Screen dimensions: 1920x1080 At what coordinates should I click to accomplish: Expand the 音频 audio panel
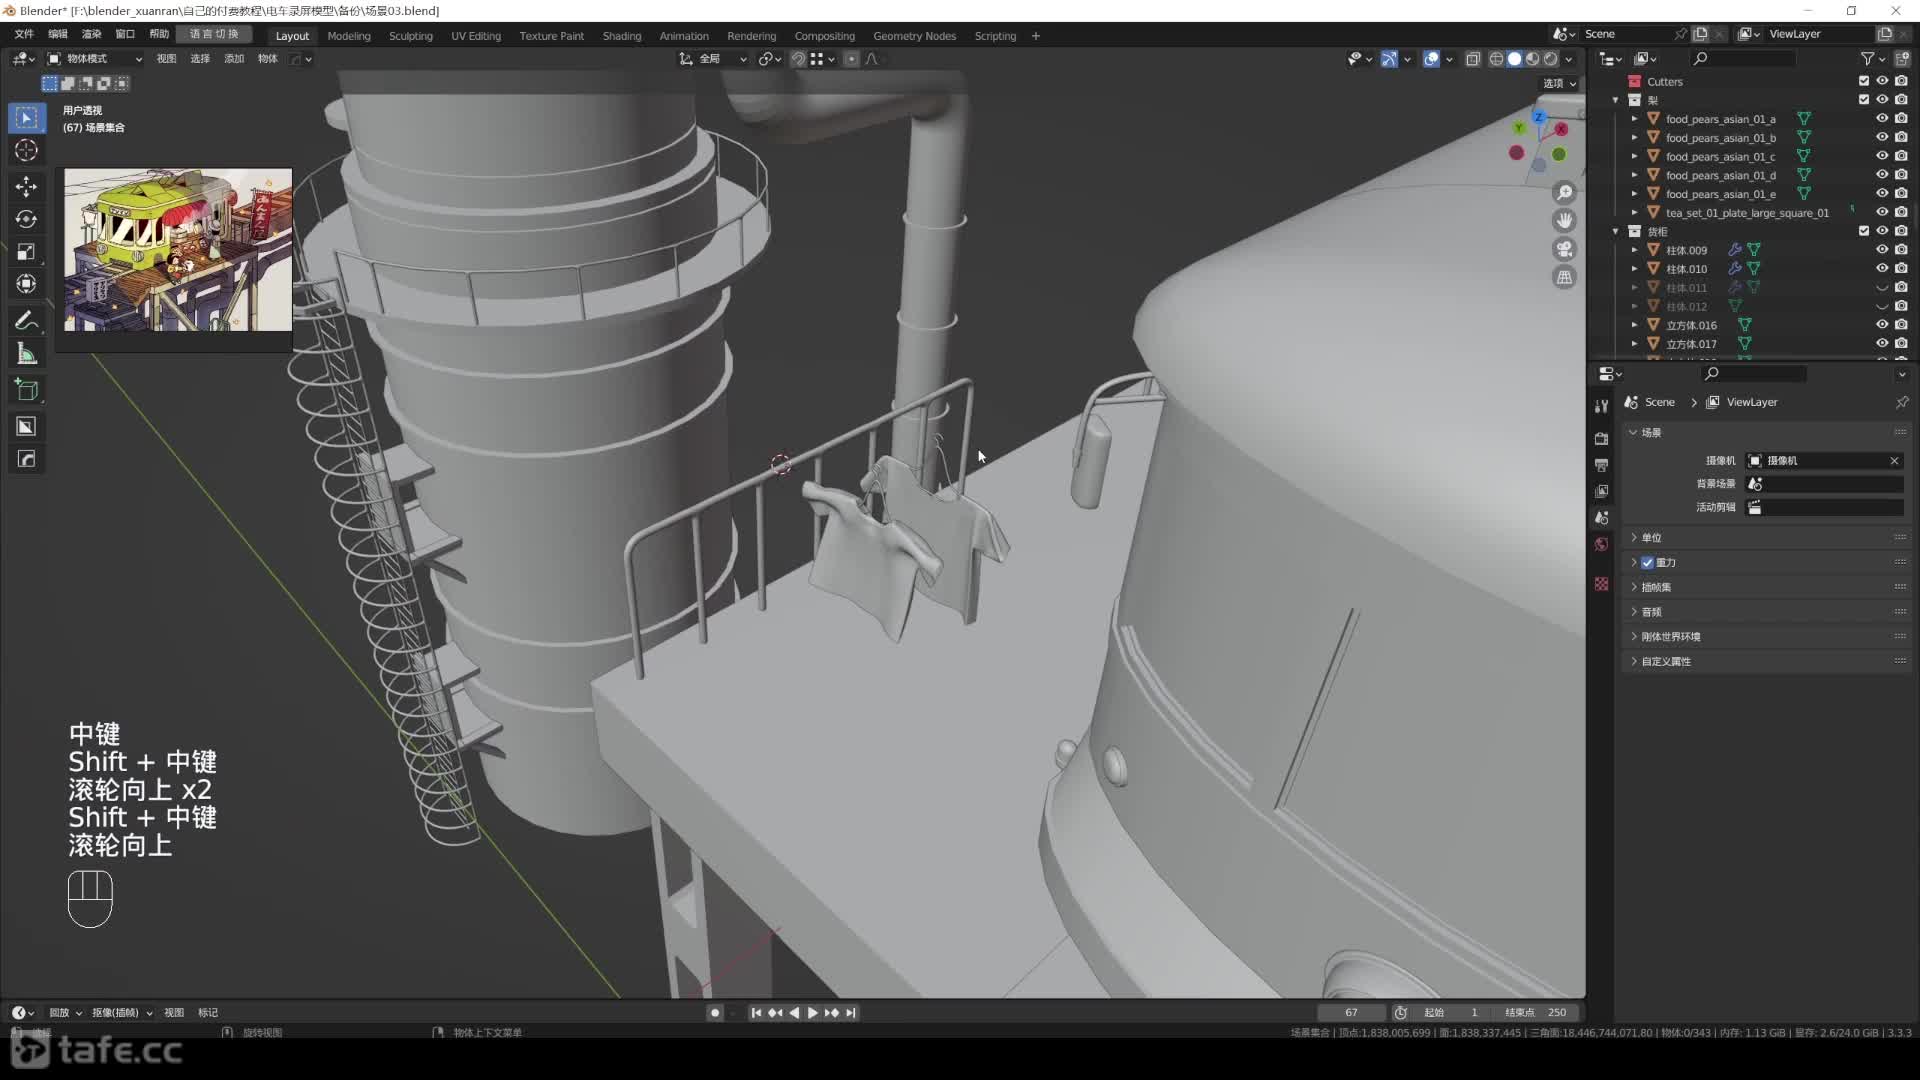point(1651,612)
